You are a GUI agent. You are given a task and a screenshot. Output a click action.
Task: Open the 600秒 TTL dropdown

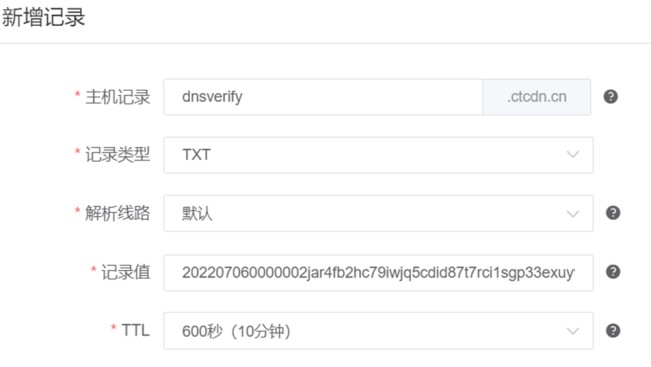coord(378,331)
